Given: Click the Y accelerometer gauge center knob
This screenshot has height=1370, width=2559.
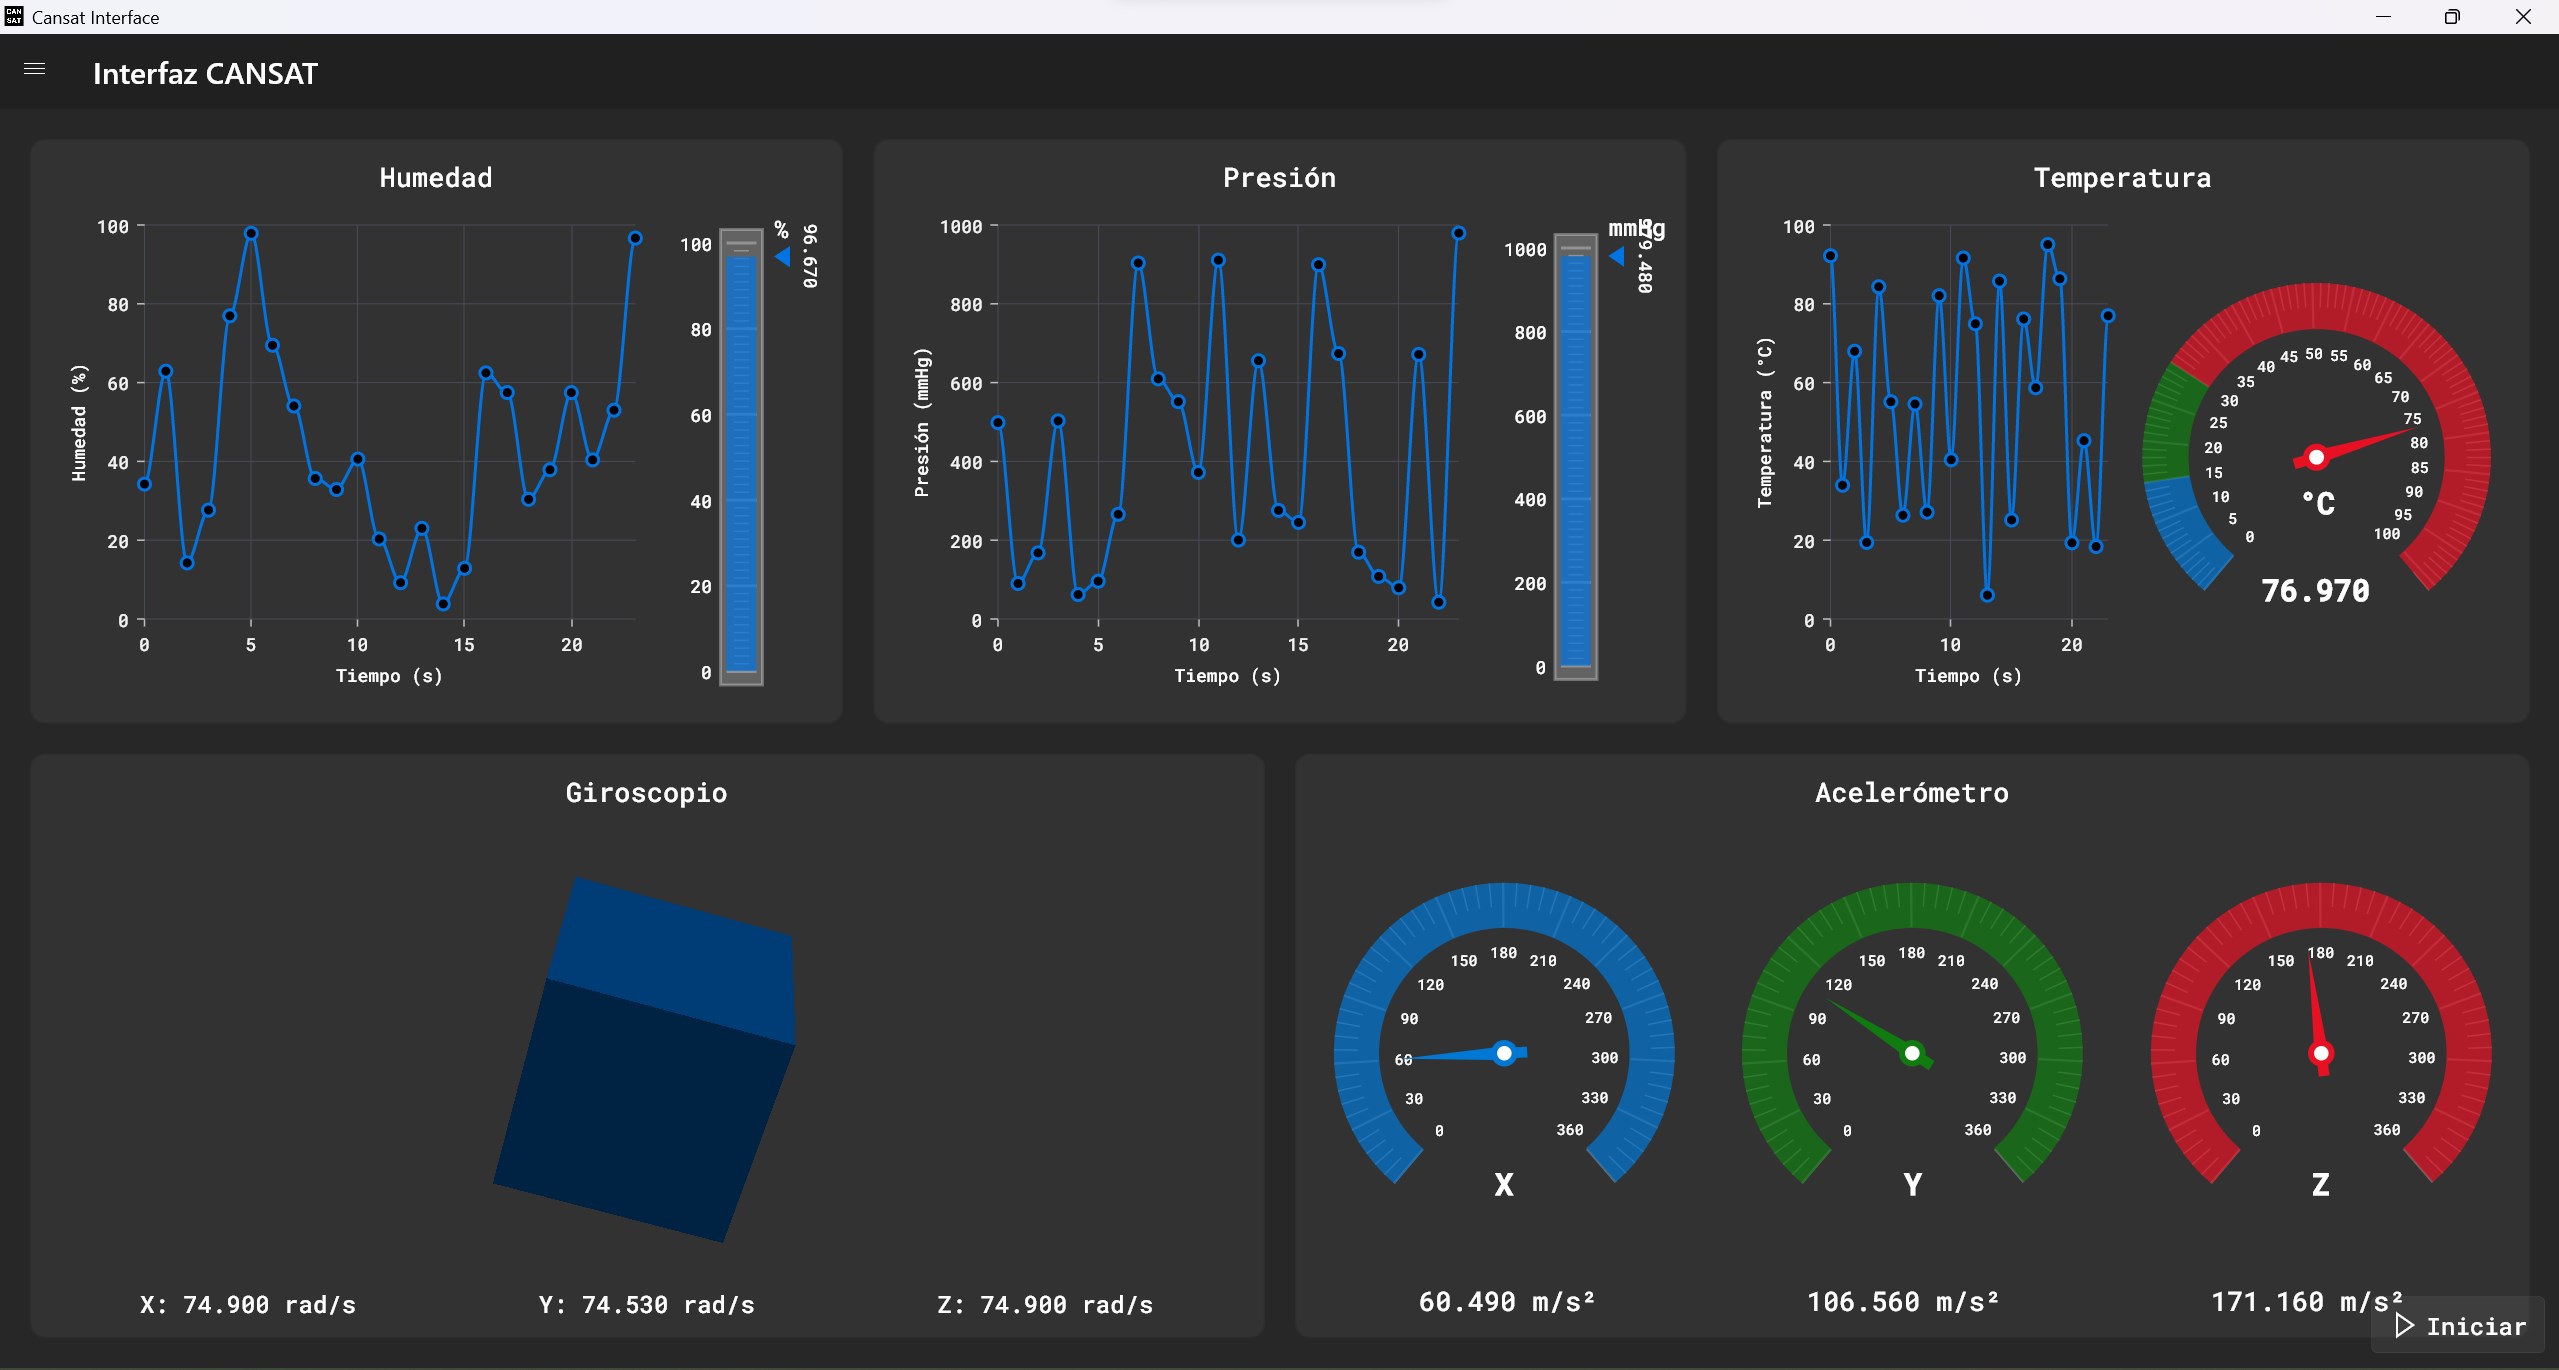Looking at the screenshot, I should tap(1912, 1053).
